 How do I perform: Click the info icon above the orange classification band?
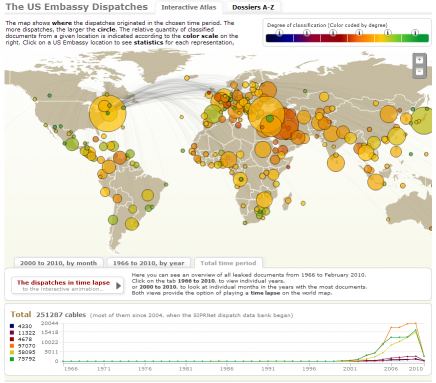click(x=359, y=33)
